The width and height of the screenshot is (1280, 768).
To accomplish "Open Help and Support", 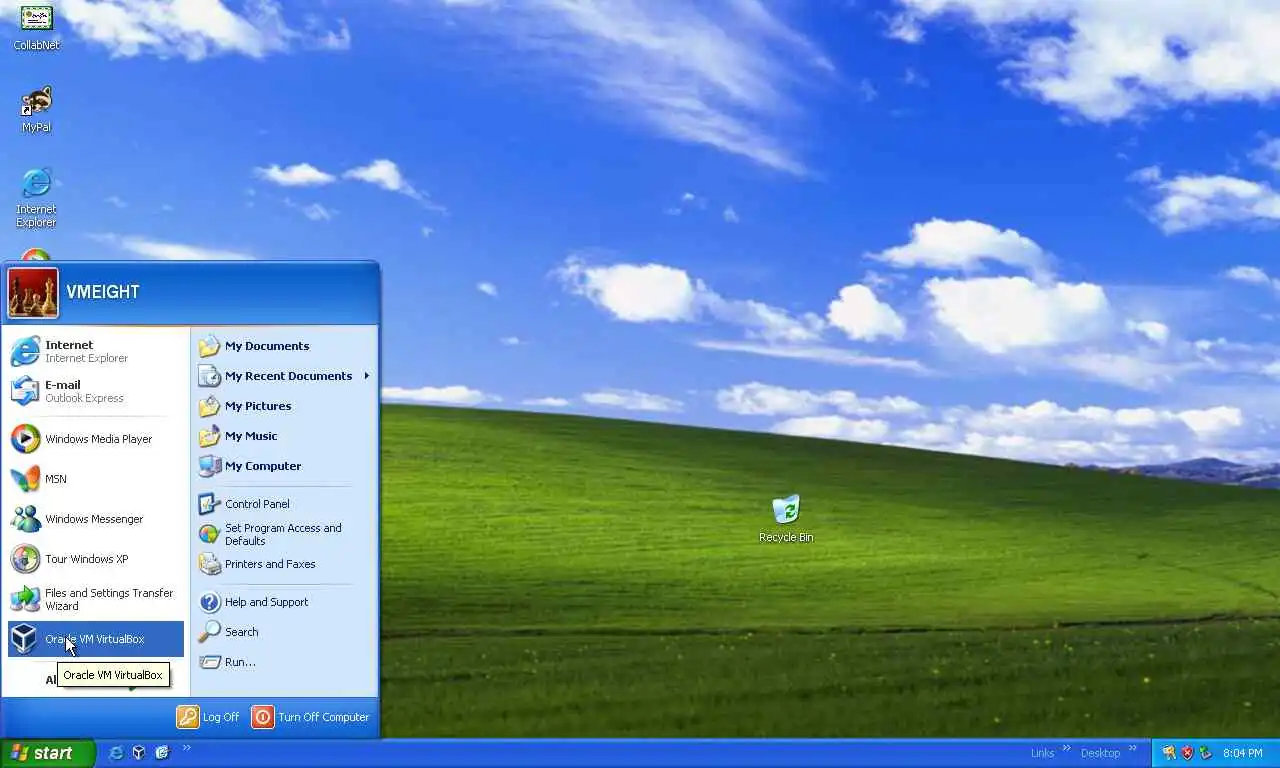I will coord(284,602).
